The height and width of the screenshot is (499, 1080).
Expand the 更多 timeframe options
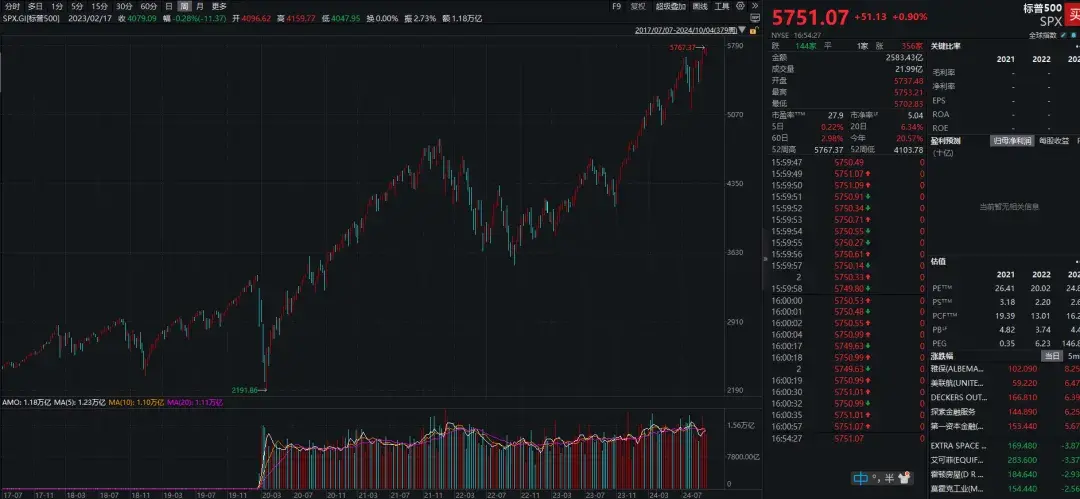[x=219, y=6]
